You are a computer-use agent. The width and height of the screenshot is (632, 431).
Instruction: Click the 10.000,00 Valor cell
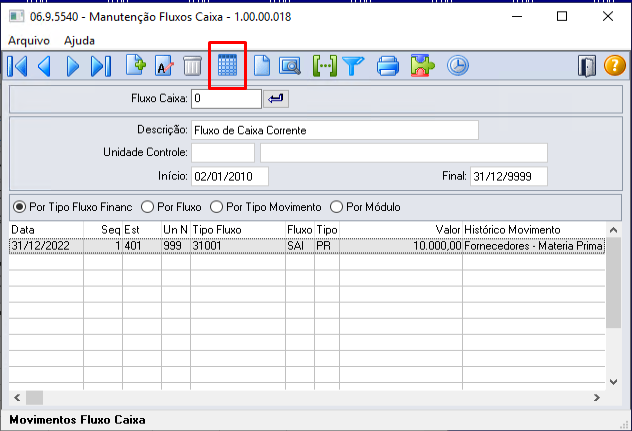(401, 246)
